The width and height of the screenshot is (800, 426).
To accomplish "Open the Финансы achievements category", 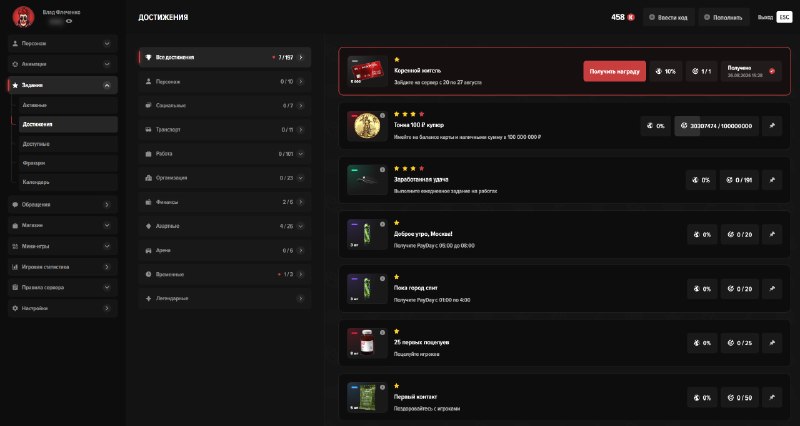I will pos(224,202).
